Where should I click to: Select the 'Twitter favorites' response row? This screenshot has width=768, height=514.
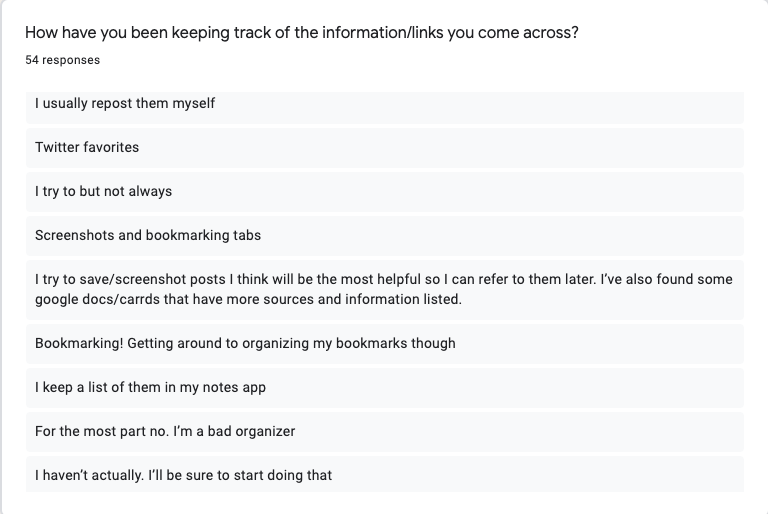pos(384,147)
